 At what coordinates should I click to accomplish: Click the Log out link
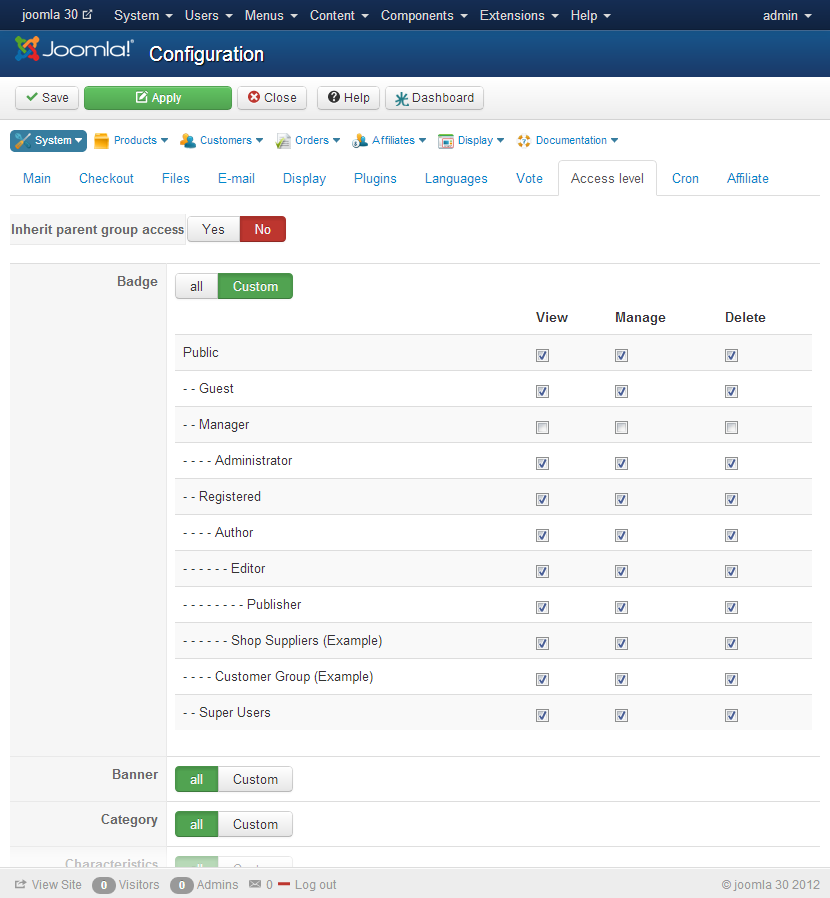point(315,885)
